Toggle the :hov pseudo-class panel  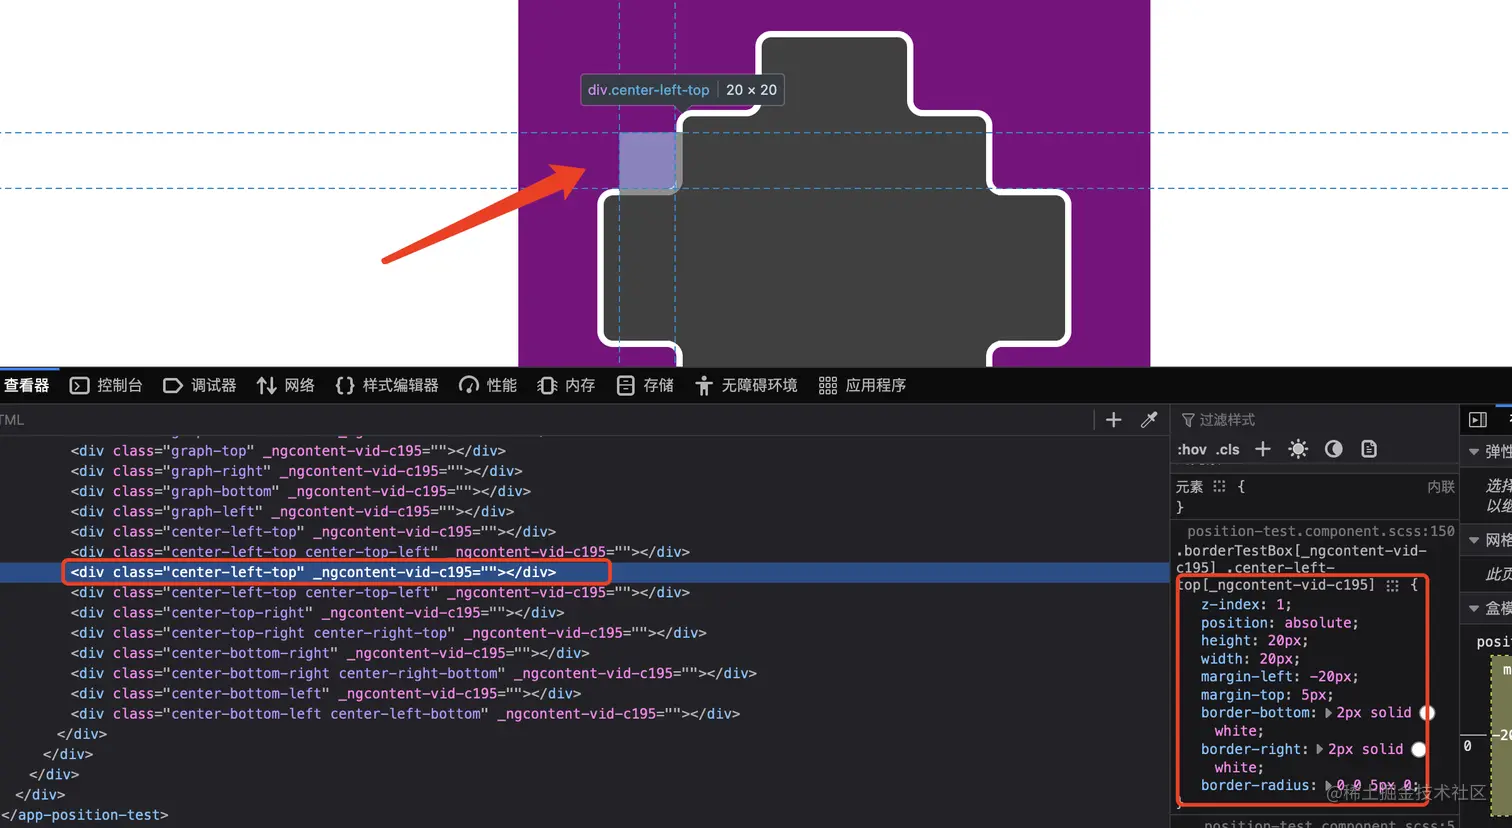coord(1192,449)
